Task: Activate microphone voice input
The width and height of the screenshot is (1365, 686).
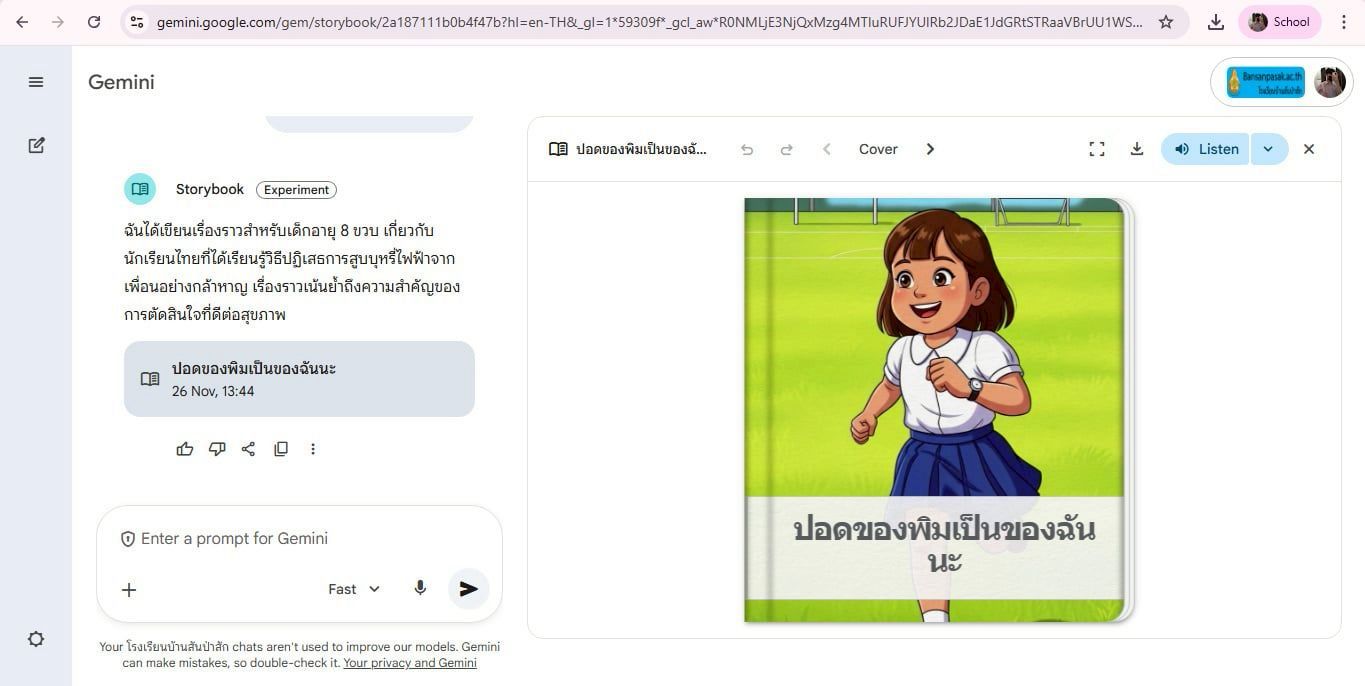Action: (420, 588)
